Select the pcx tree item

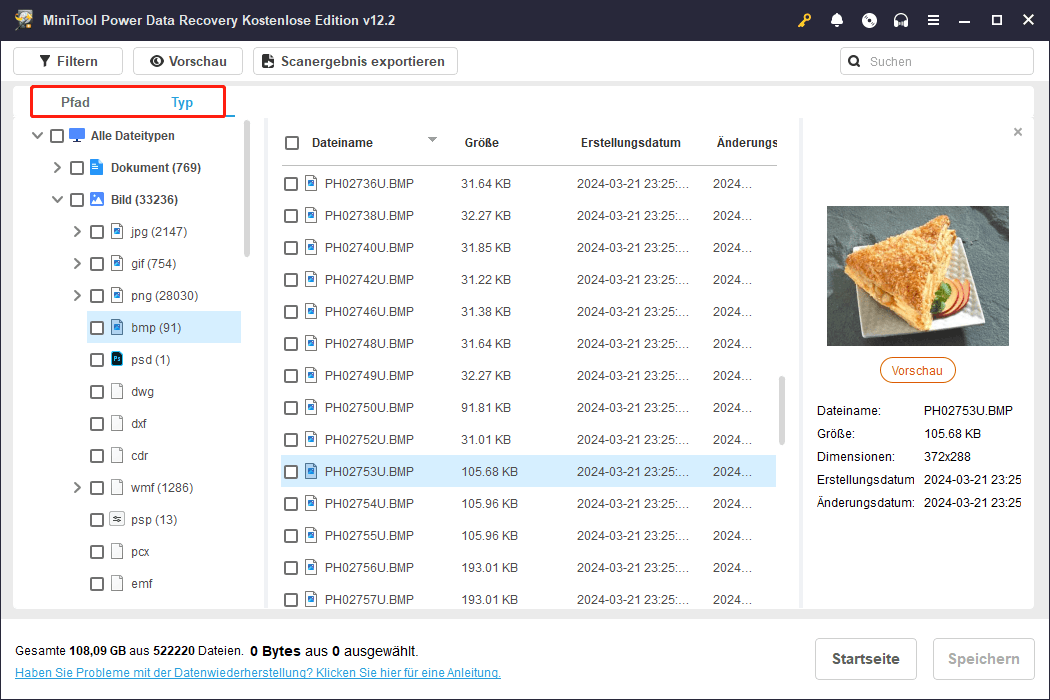tap(140, 552)
